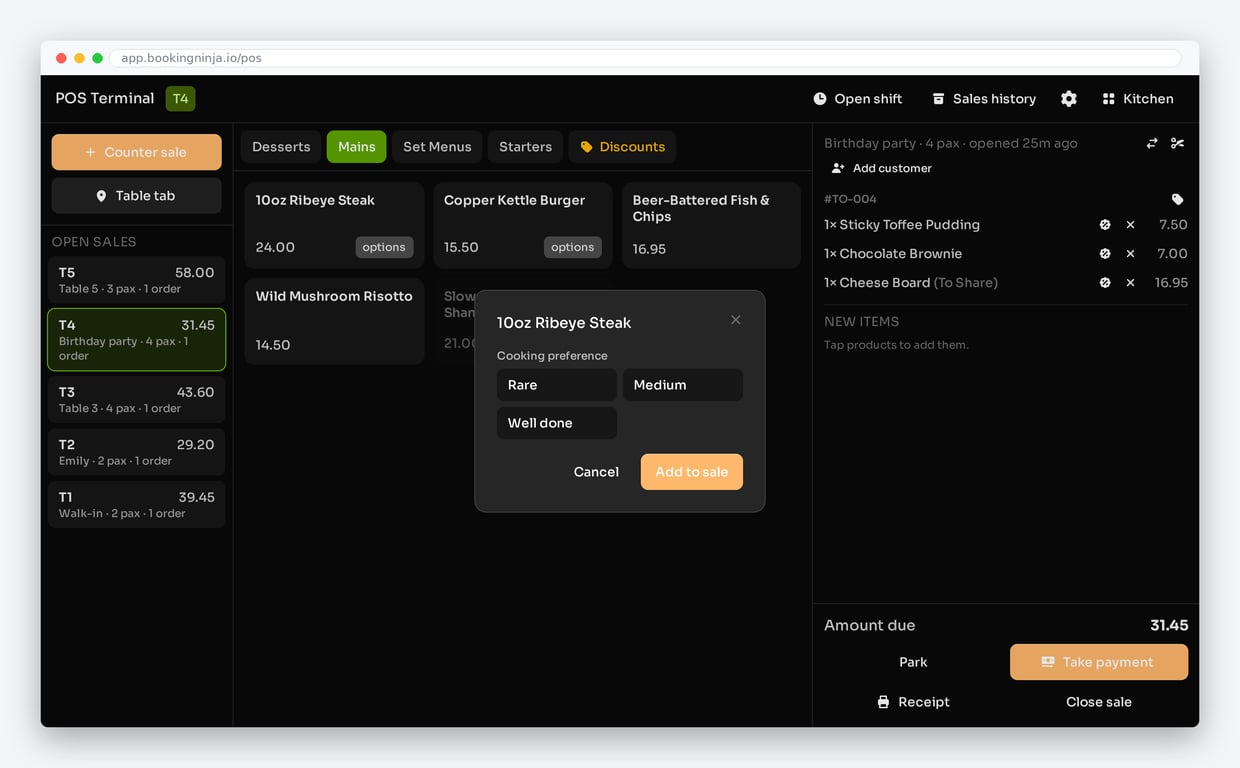Add Wild Mushroom Risotto product
Screen dimensions: 1240x768
[334, 321]
